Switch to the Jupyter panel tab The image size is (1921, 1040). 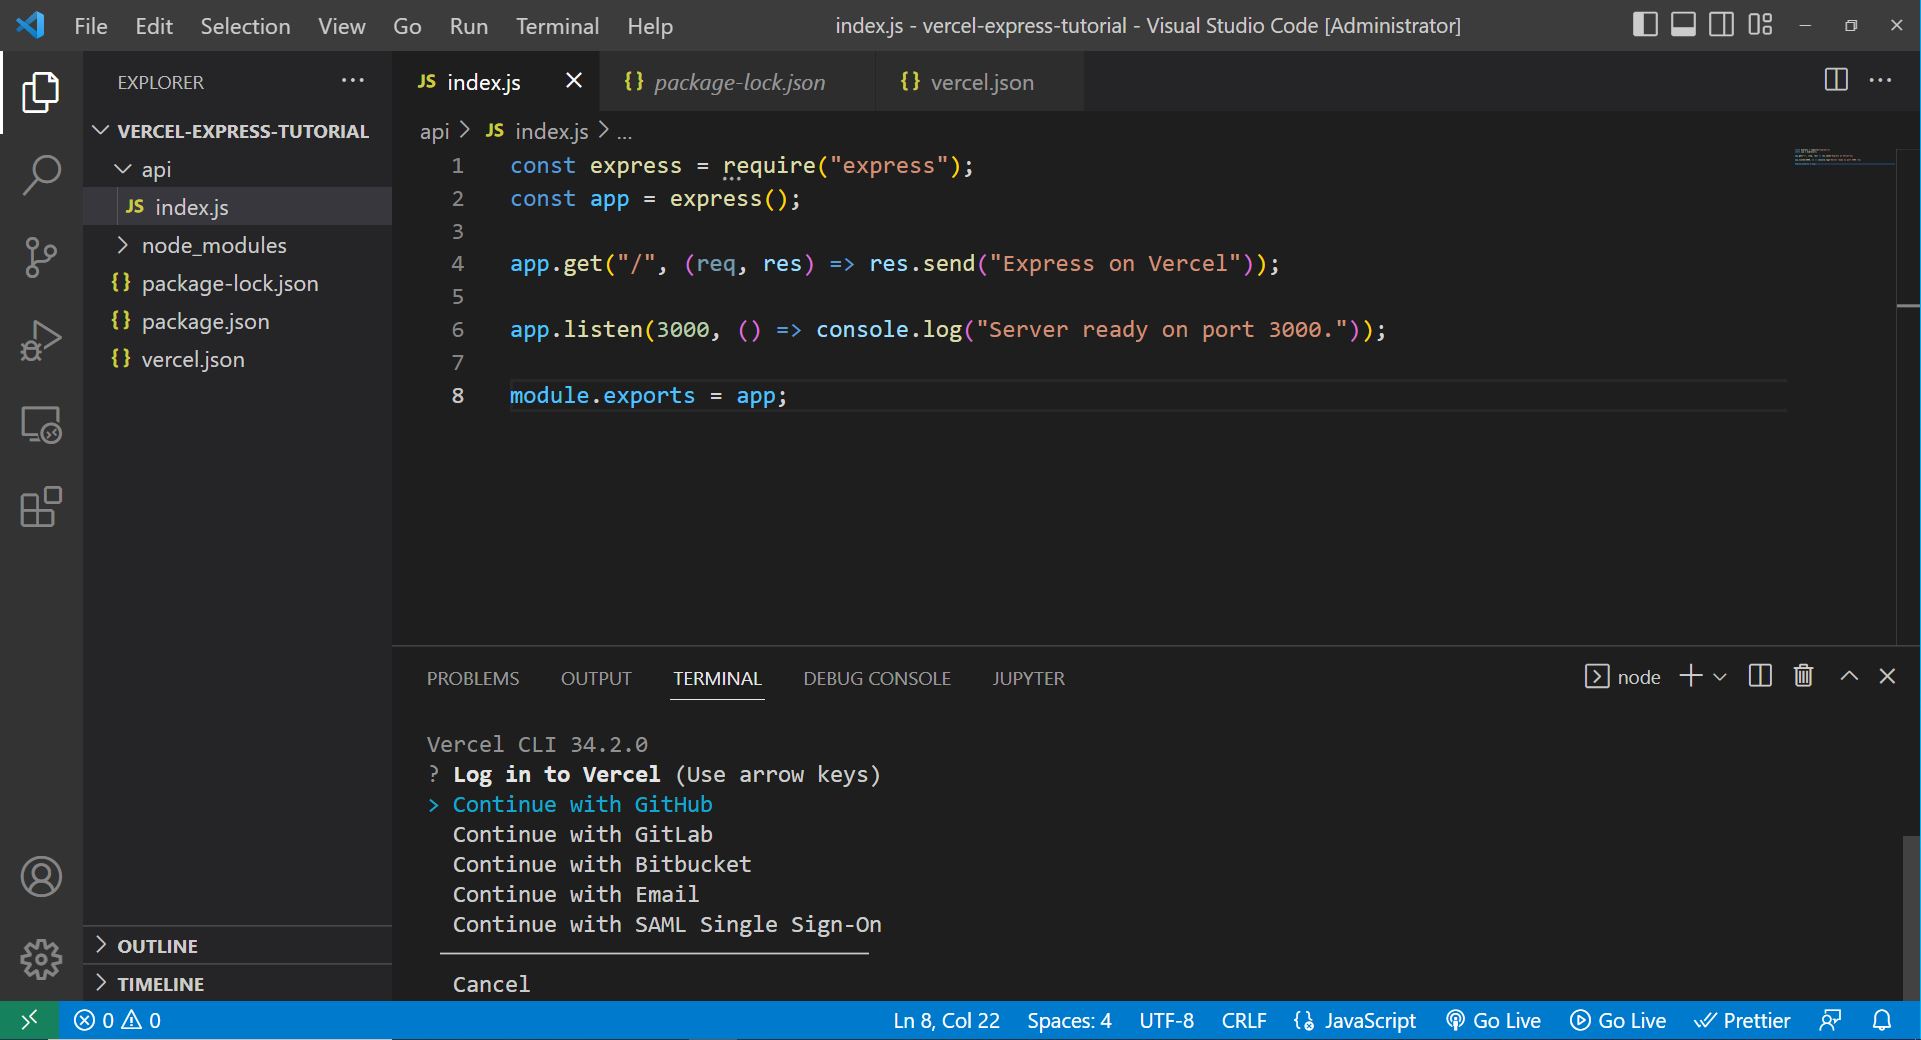(x=1028, y=678)
